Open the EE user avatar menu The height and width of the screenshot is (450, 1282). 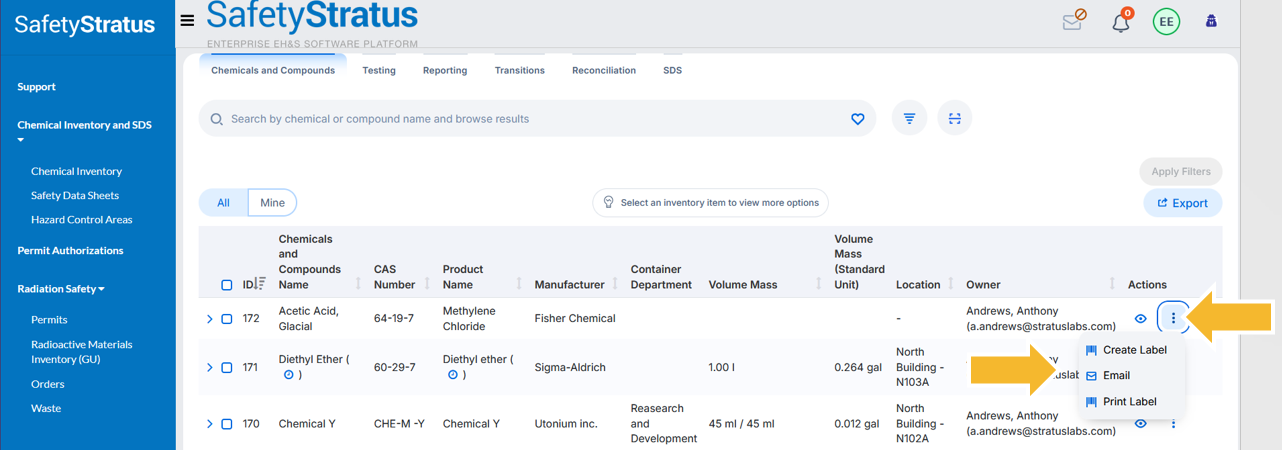[1166, 21]
